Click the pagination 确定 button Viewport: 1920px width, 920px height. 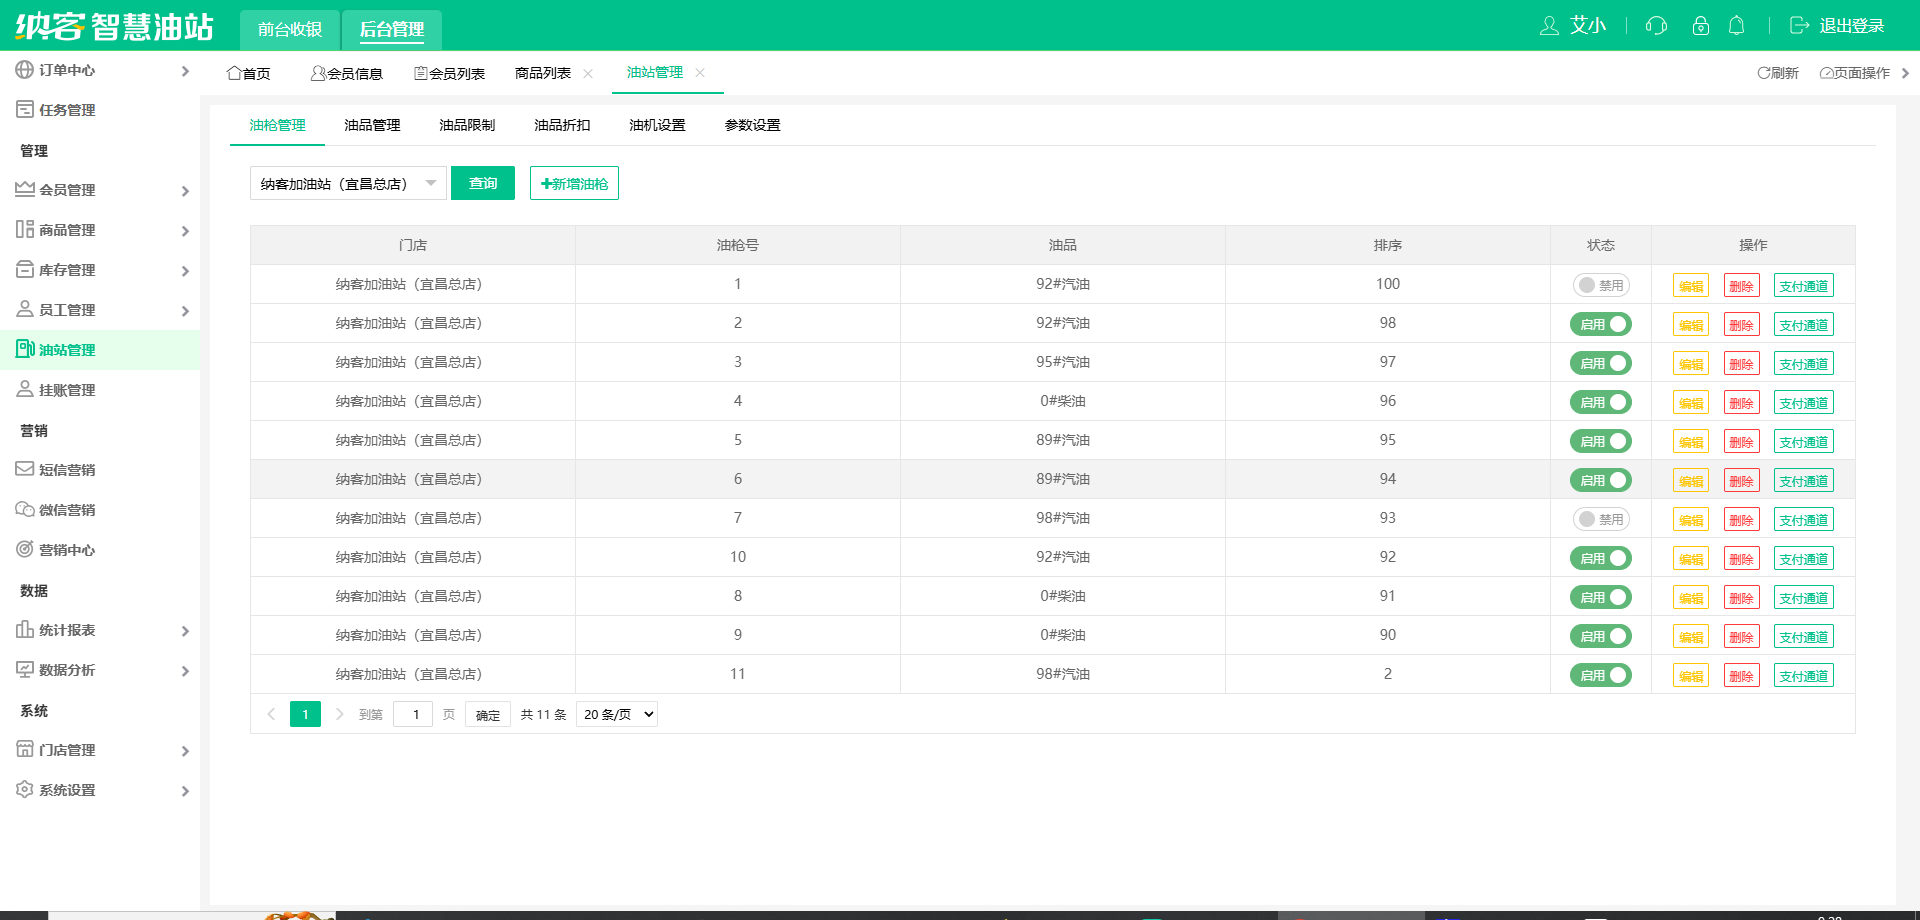[x=488, y=714]
